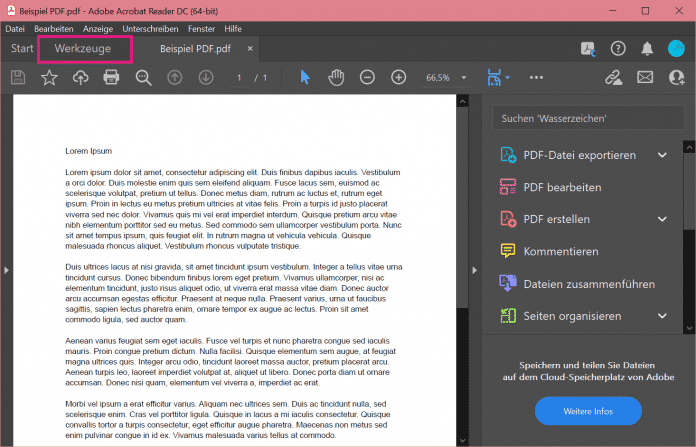The width and height of the screenshot is (696, 447).
Task: Zoom out with the minus icon
Action: coord(367,77)
